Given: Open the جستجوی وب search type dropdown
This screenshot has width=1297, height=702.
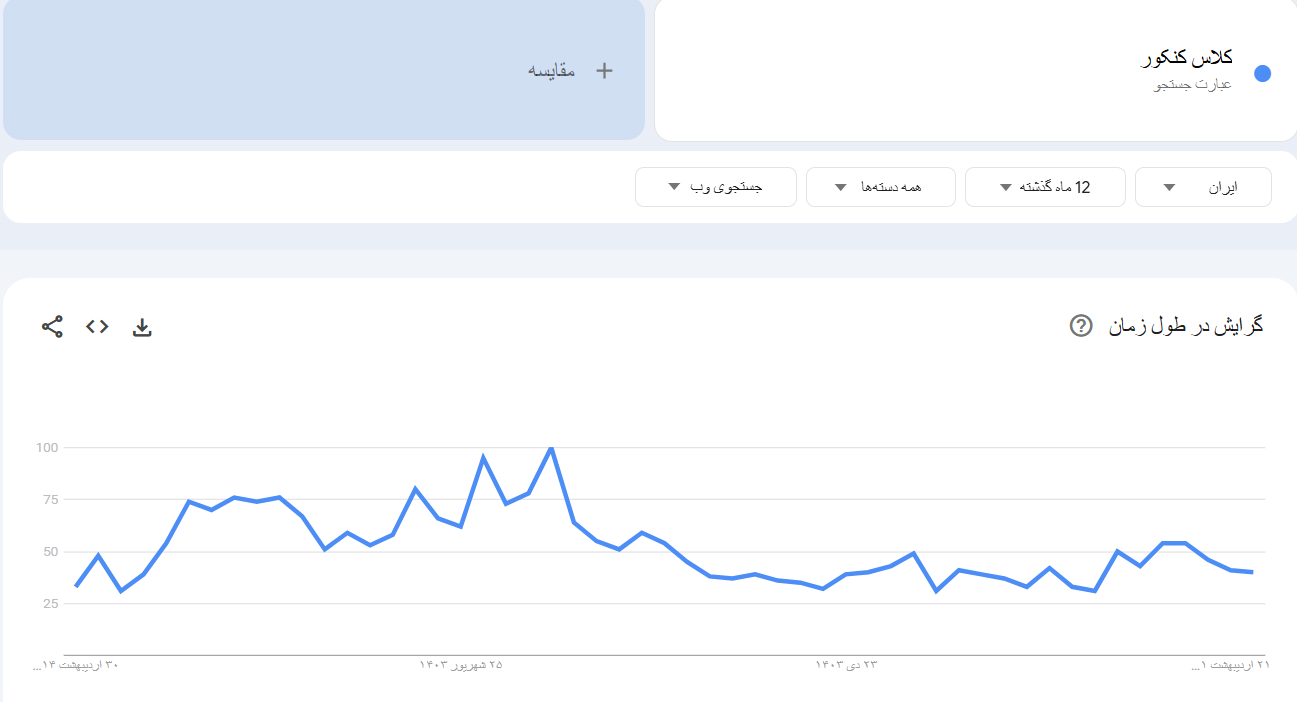Looking at the screenshot, I should [715, 187].
